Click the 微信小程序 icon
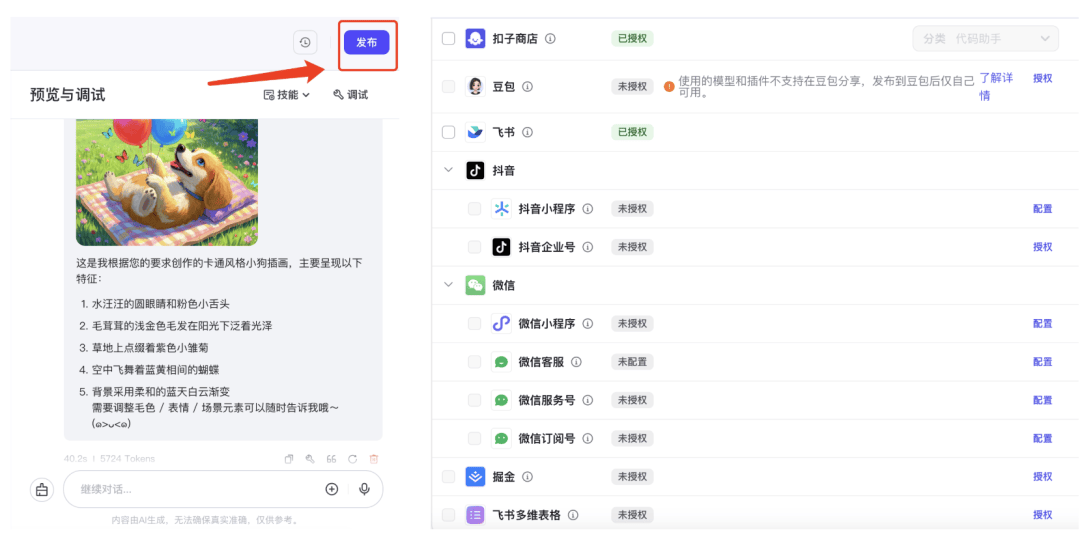1080x539 pixels. pos(501,324)
